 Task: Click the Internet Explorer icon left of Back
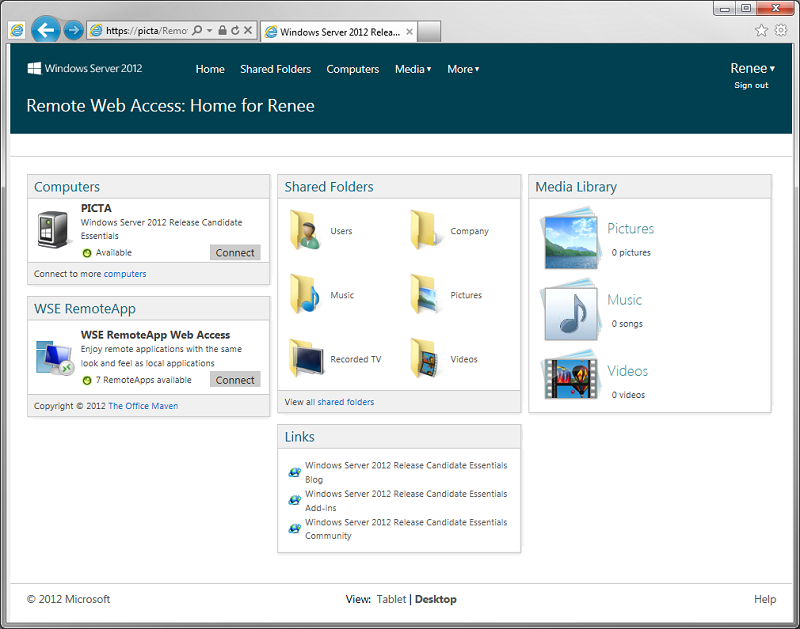pos(17,31)
